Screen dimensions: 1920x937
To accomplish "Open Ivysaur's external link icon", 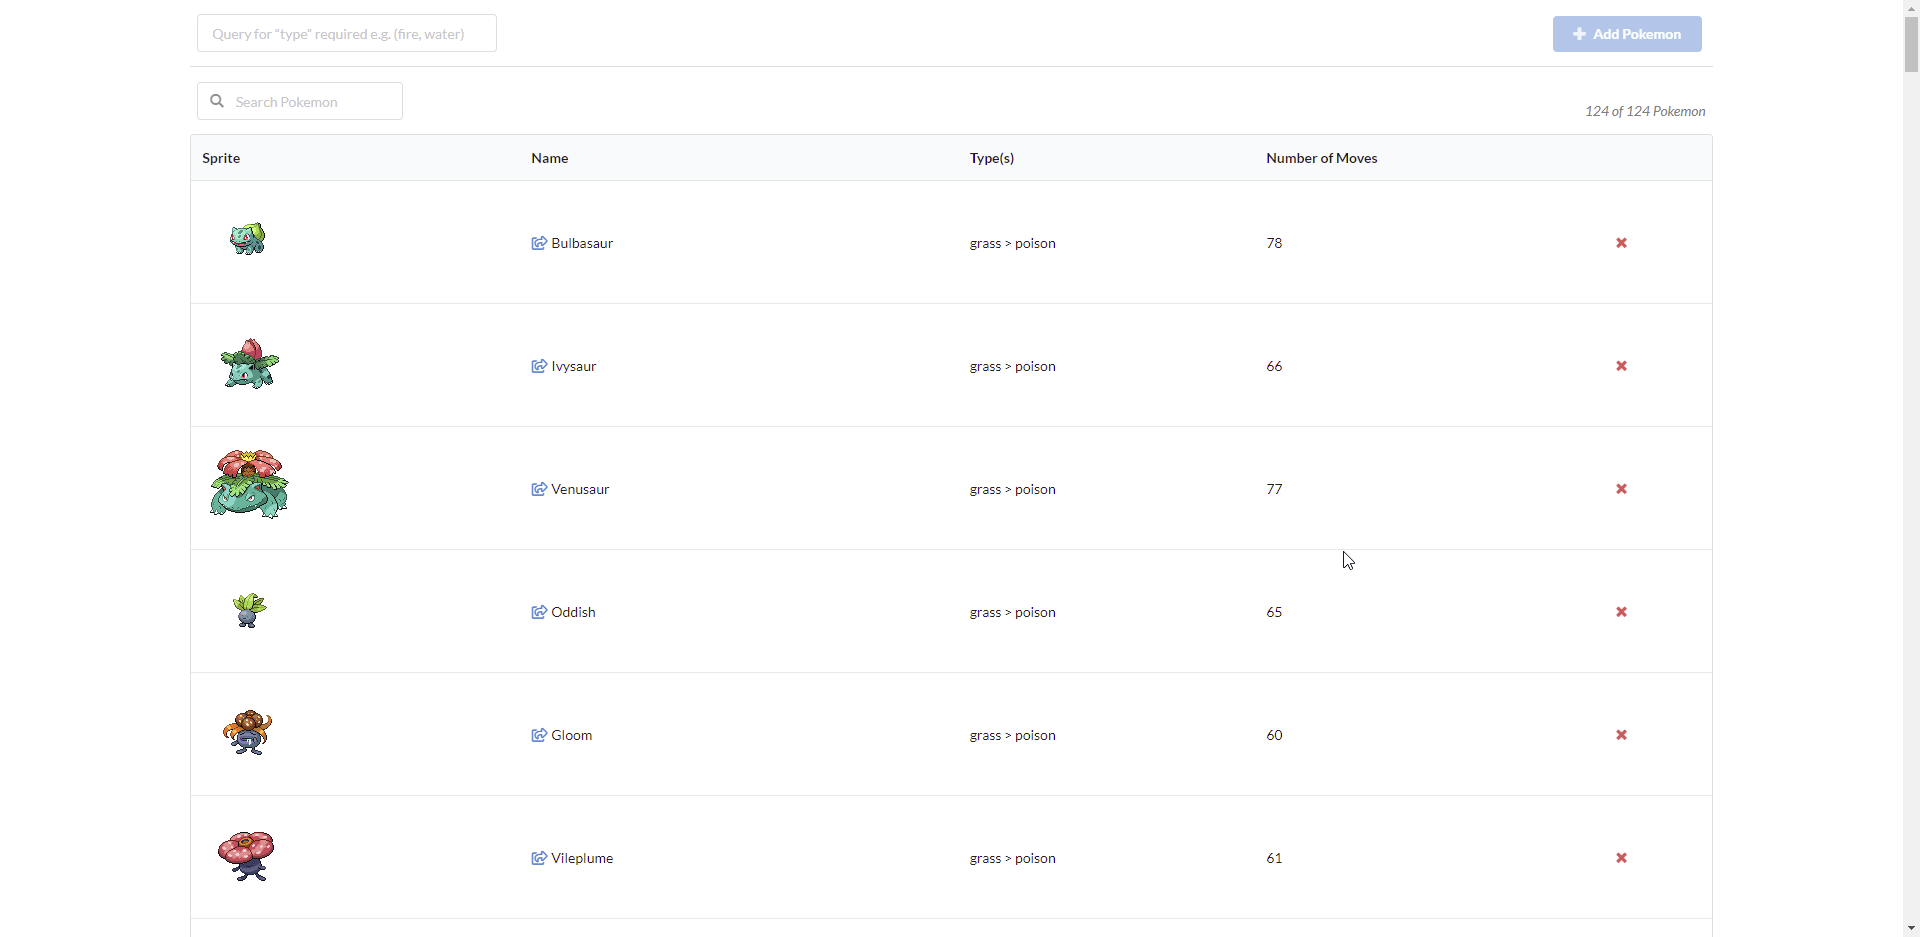I will click(x=539, y=366).
